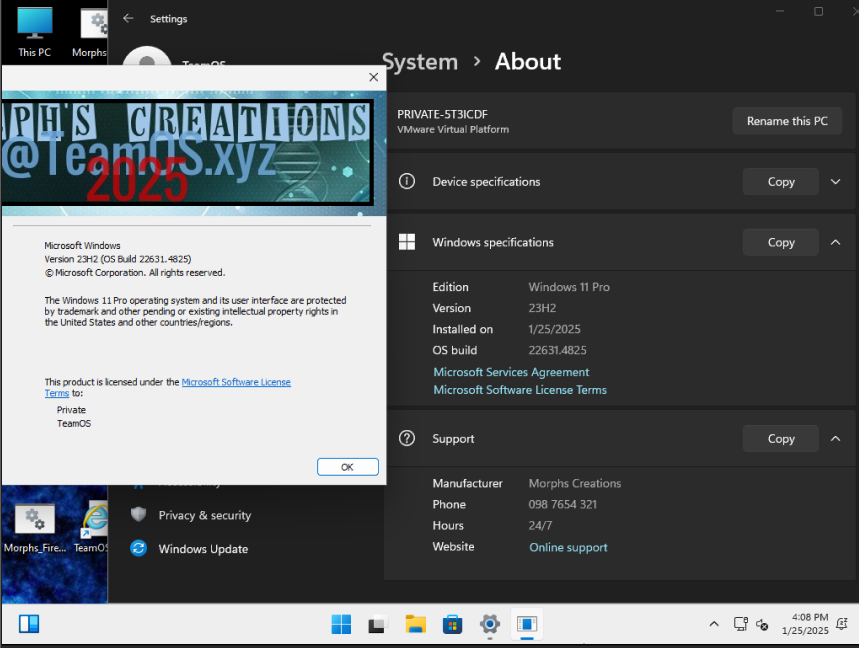Viewport: 859px width, 648px height.
Task: Open Microsoft Store from the taskbar
Action: click(x=453, y=624)
